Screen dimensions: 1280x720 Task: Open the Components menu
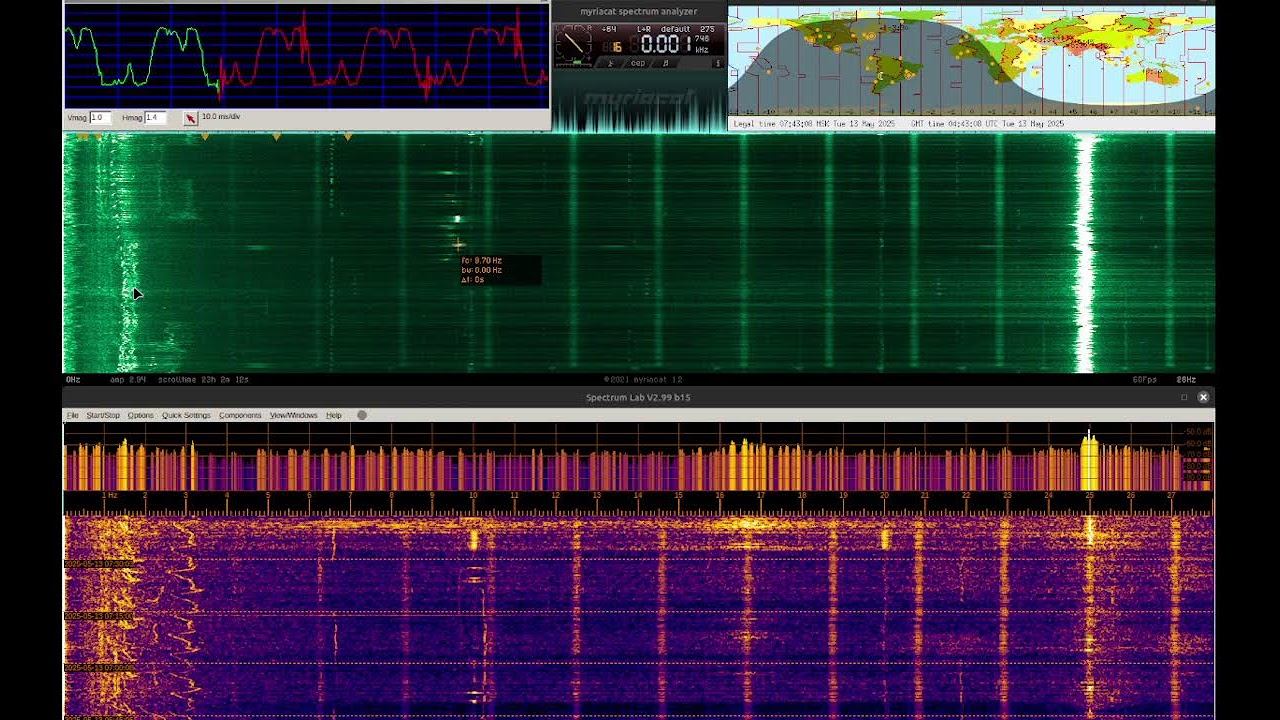(x=240, y=415)
